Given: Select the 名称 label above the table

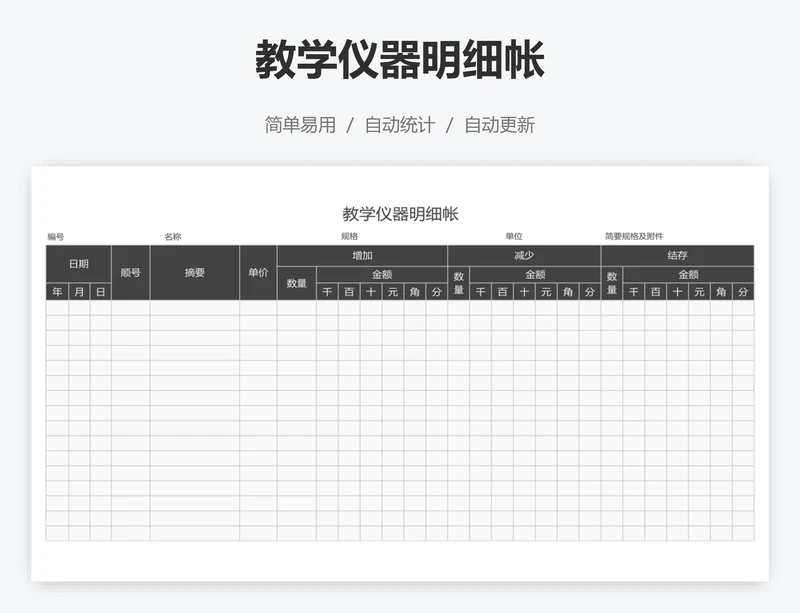Looking at the screenshot, I should pyautogui.click(x=172, y=236).
